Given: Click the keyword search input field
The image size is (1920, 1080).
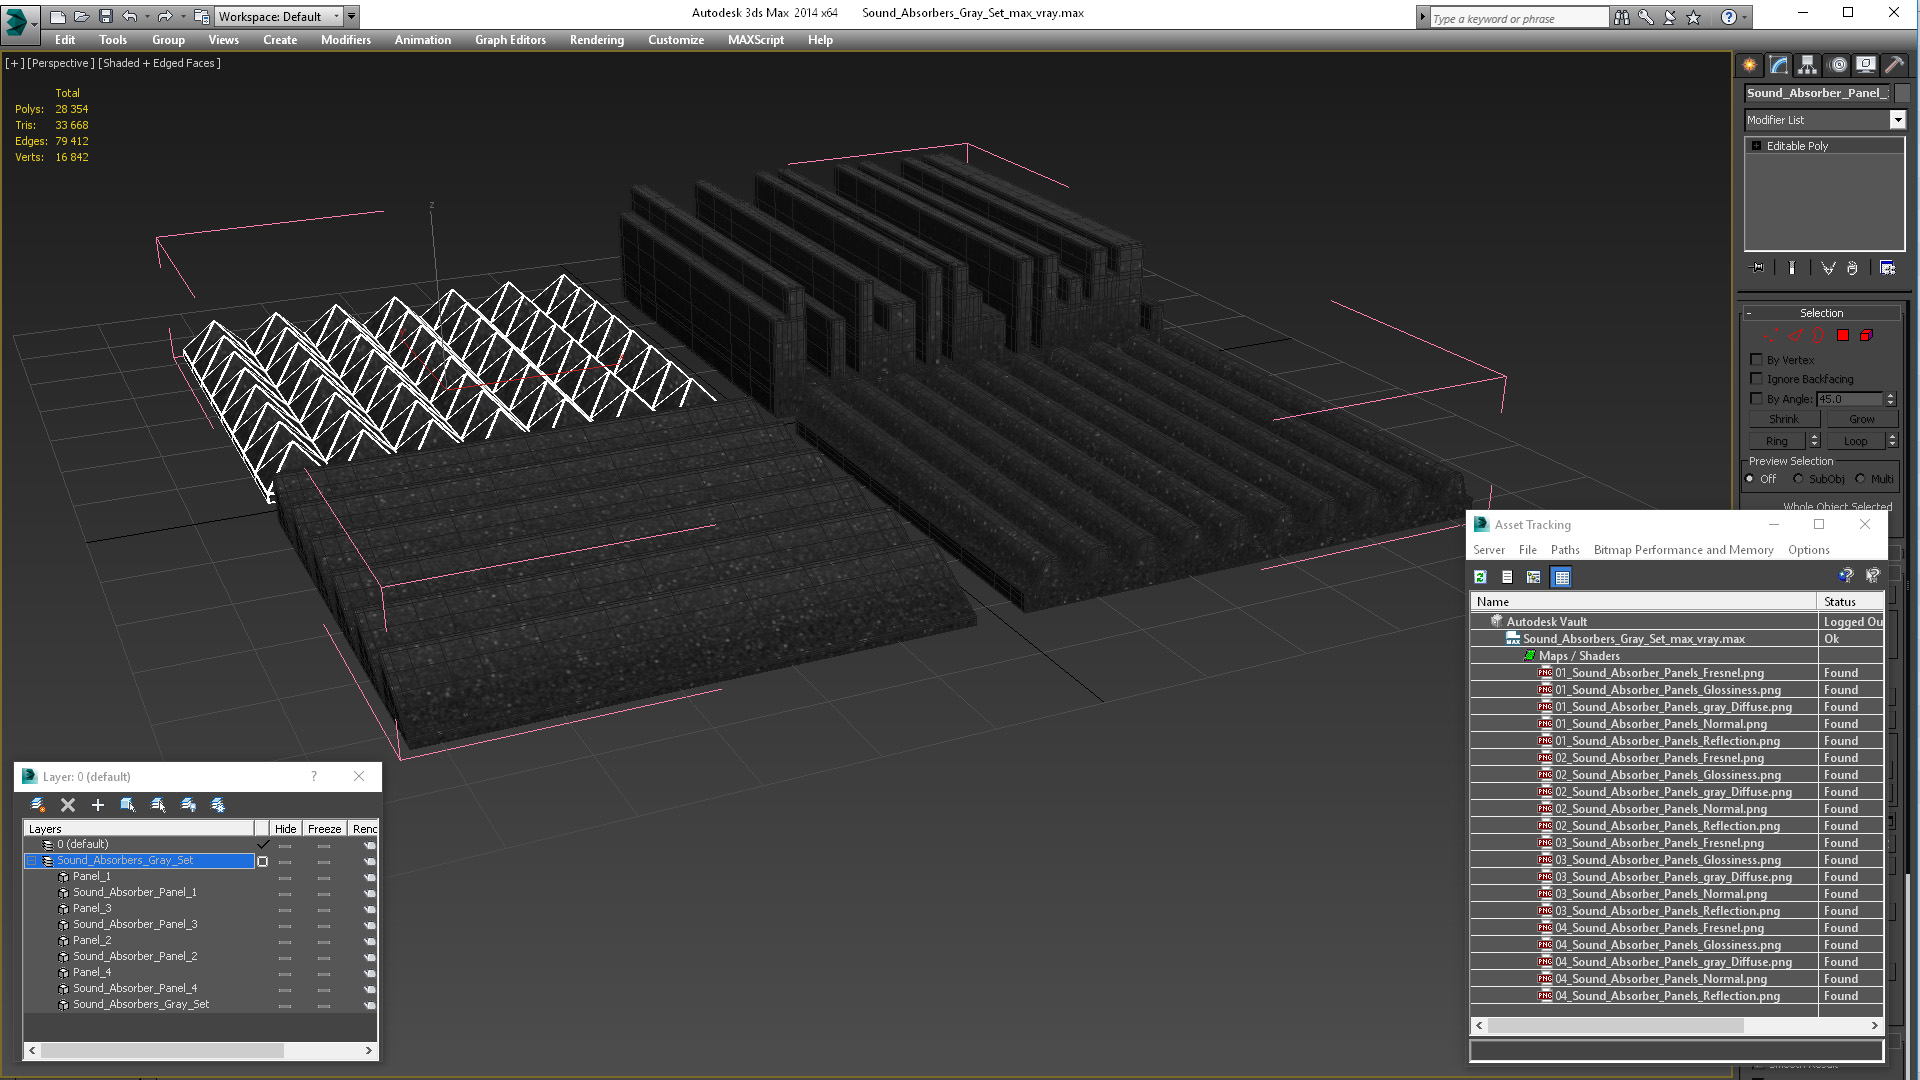Looking at the screenshot, I should pyautogui.click(x=1517, y=18).
